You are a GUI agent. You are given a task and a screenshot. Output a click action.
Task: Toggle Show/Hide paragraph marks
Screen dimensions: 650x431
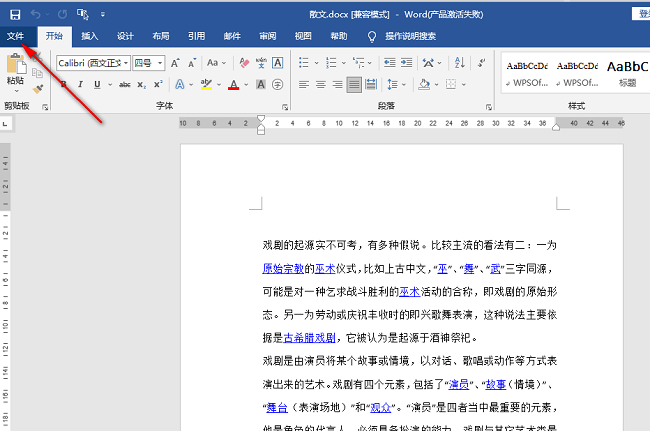pyautogui.click(x=481, y=63)
